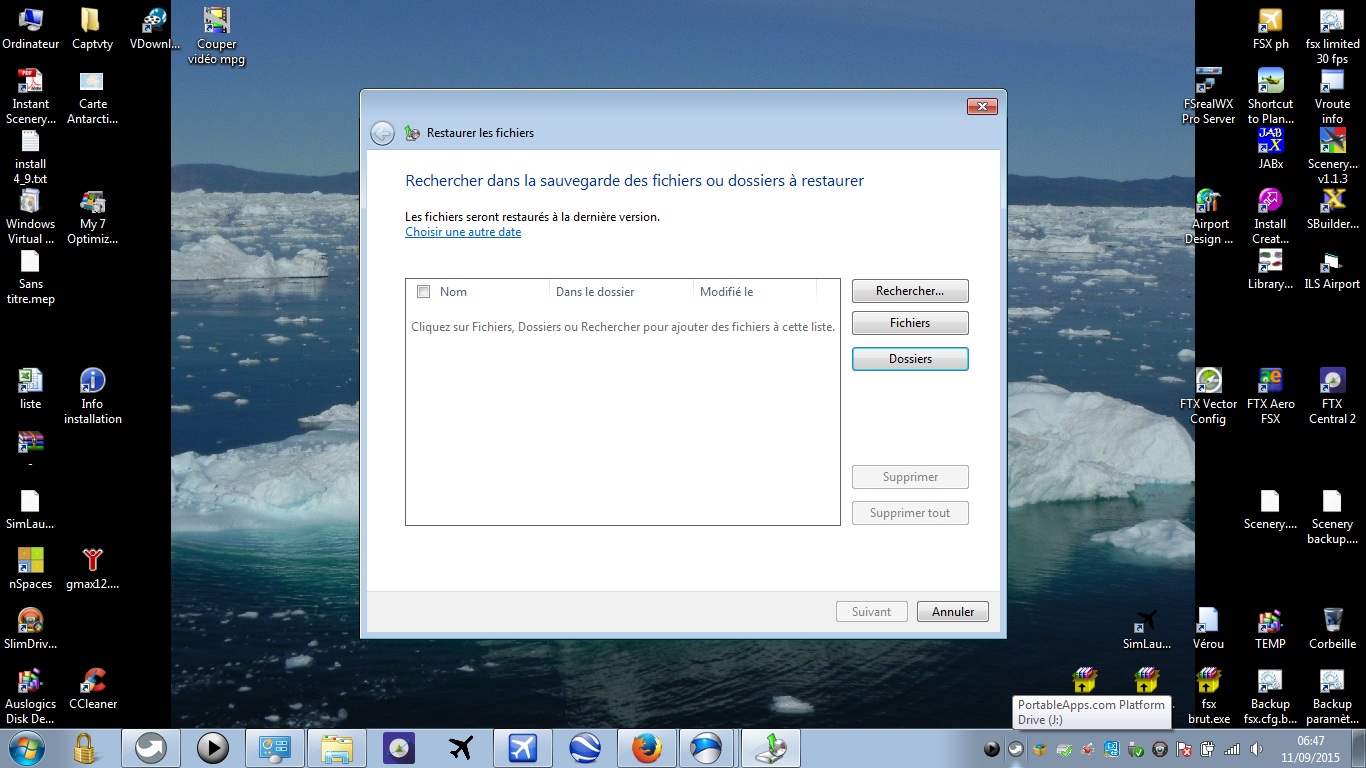Viewport: 1366px width, 768px height.
Task: Select the Auslogics Disk De... icon
Action: click(31, 696)
